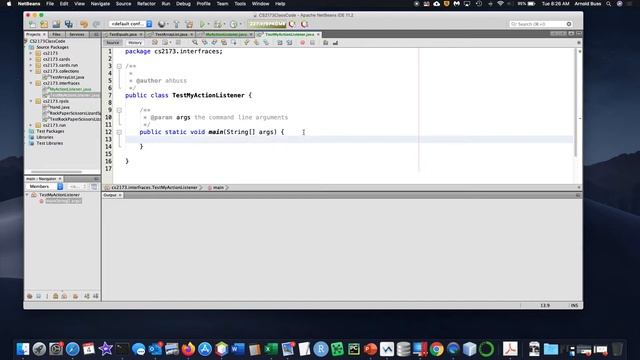Click the Clean and Build Project icon
This screenshot has height=360, width=640.
coord(189,24)
